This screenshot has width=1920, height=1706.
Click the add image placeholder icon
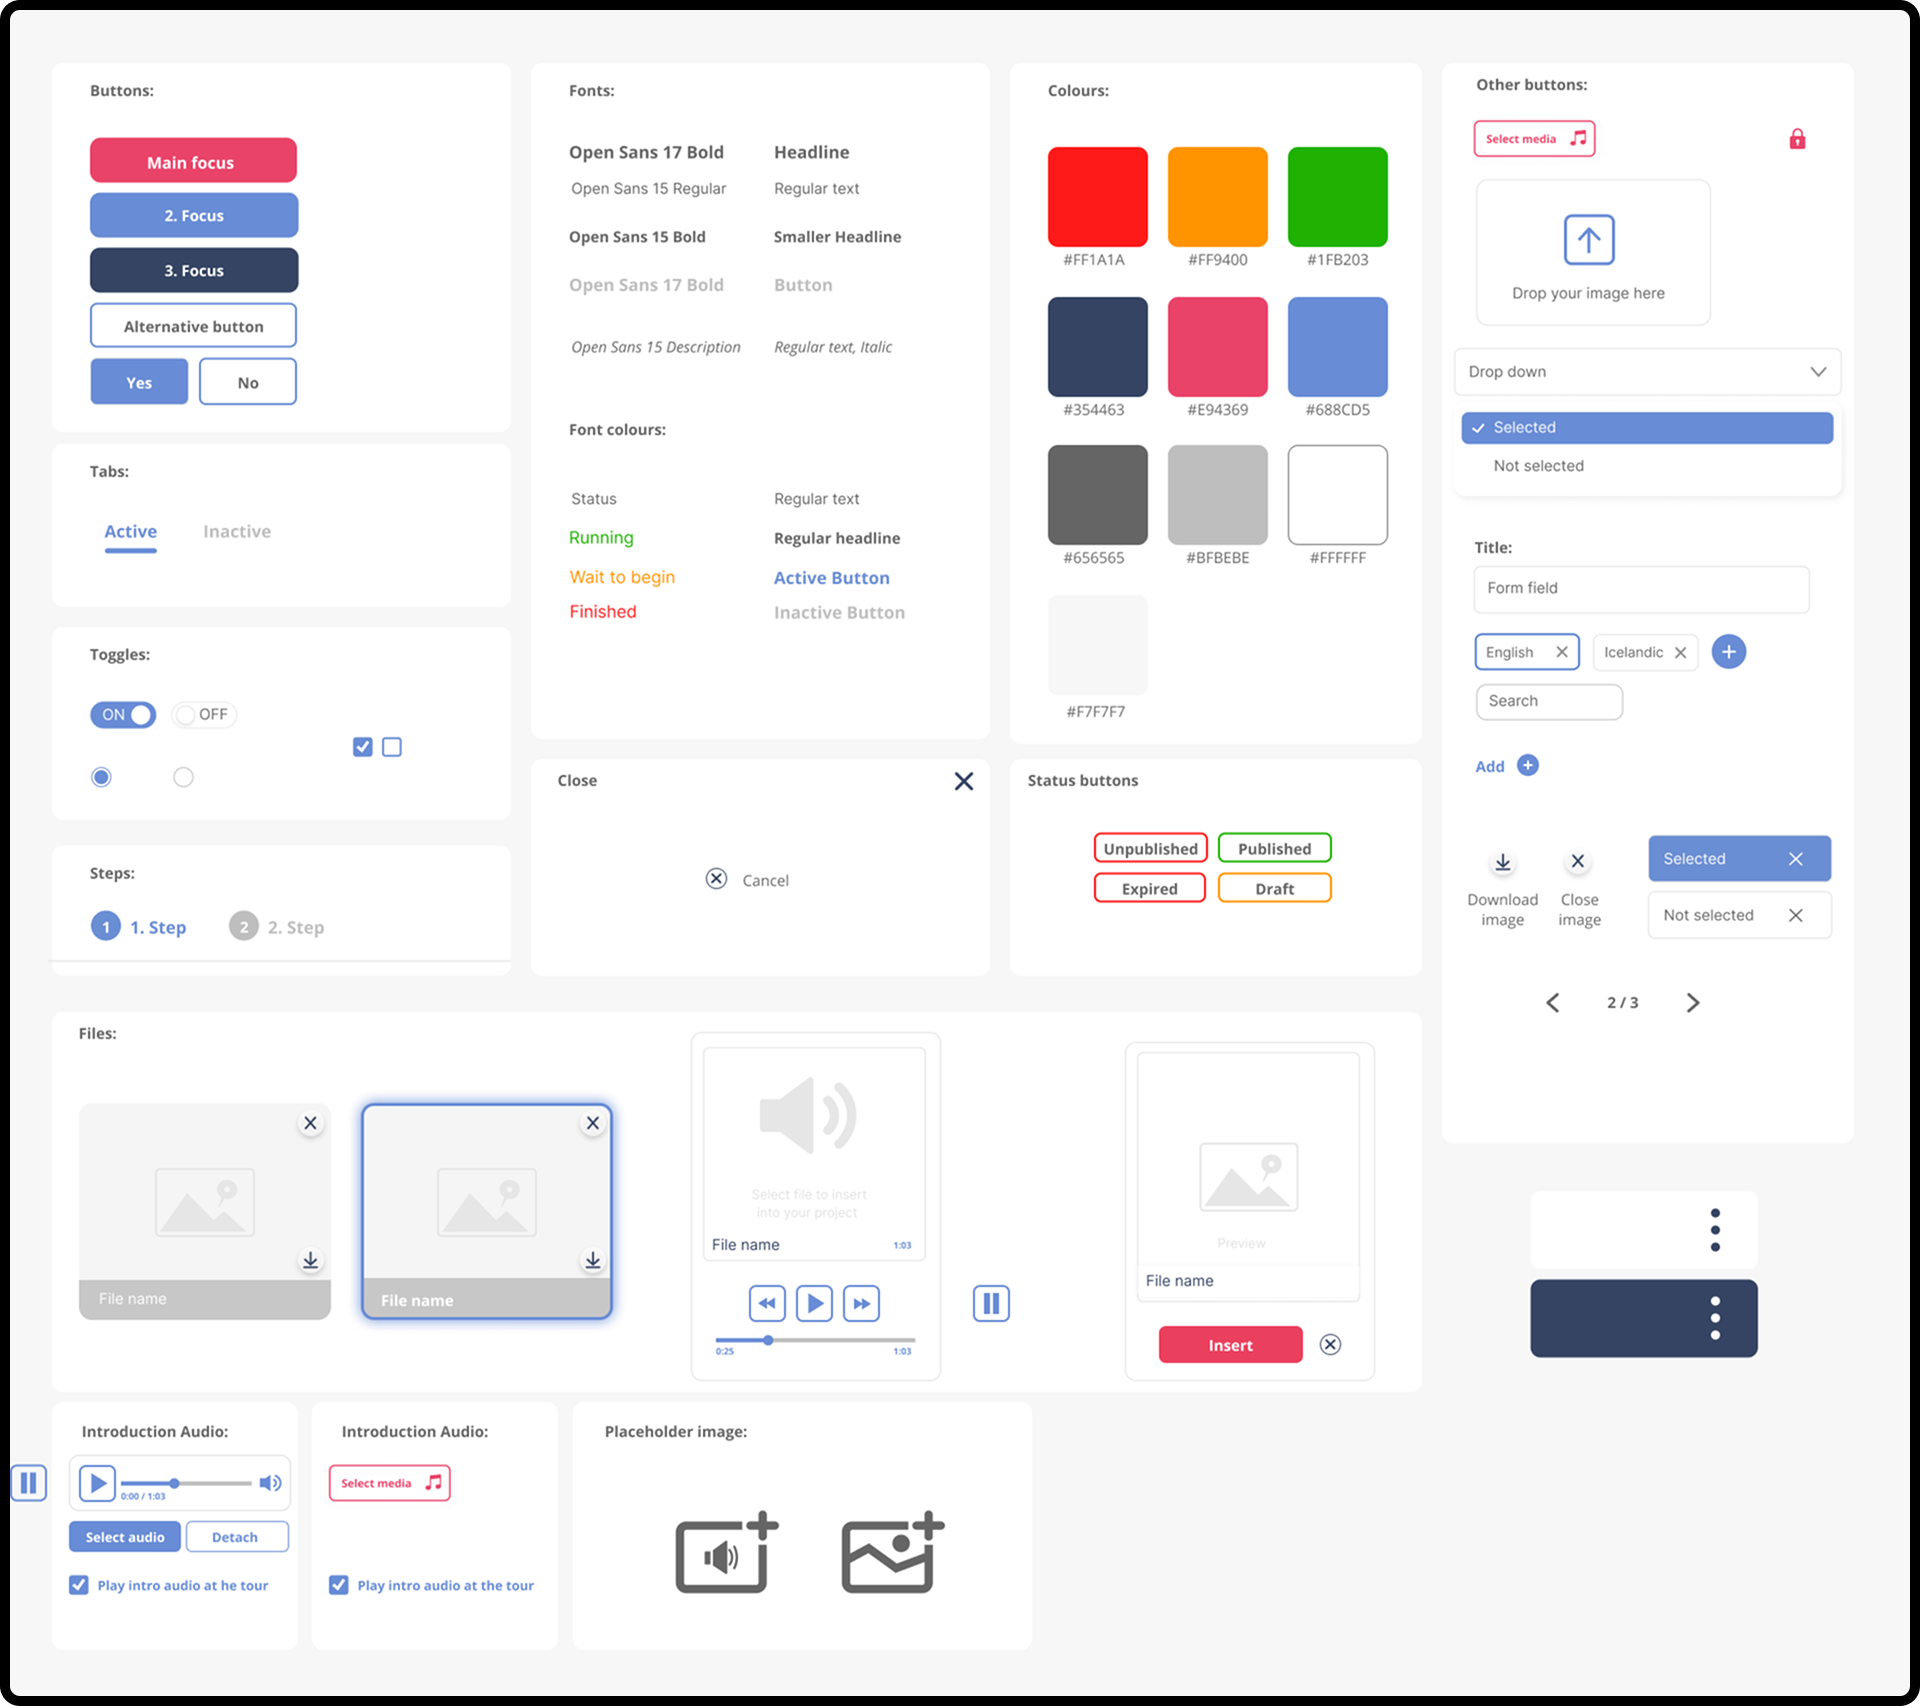892,1553
